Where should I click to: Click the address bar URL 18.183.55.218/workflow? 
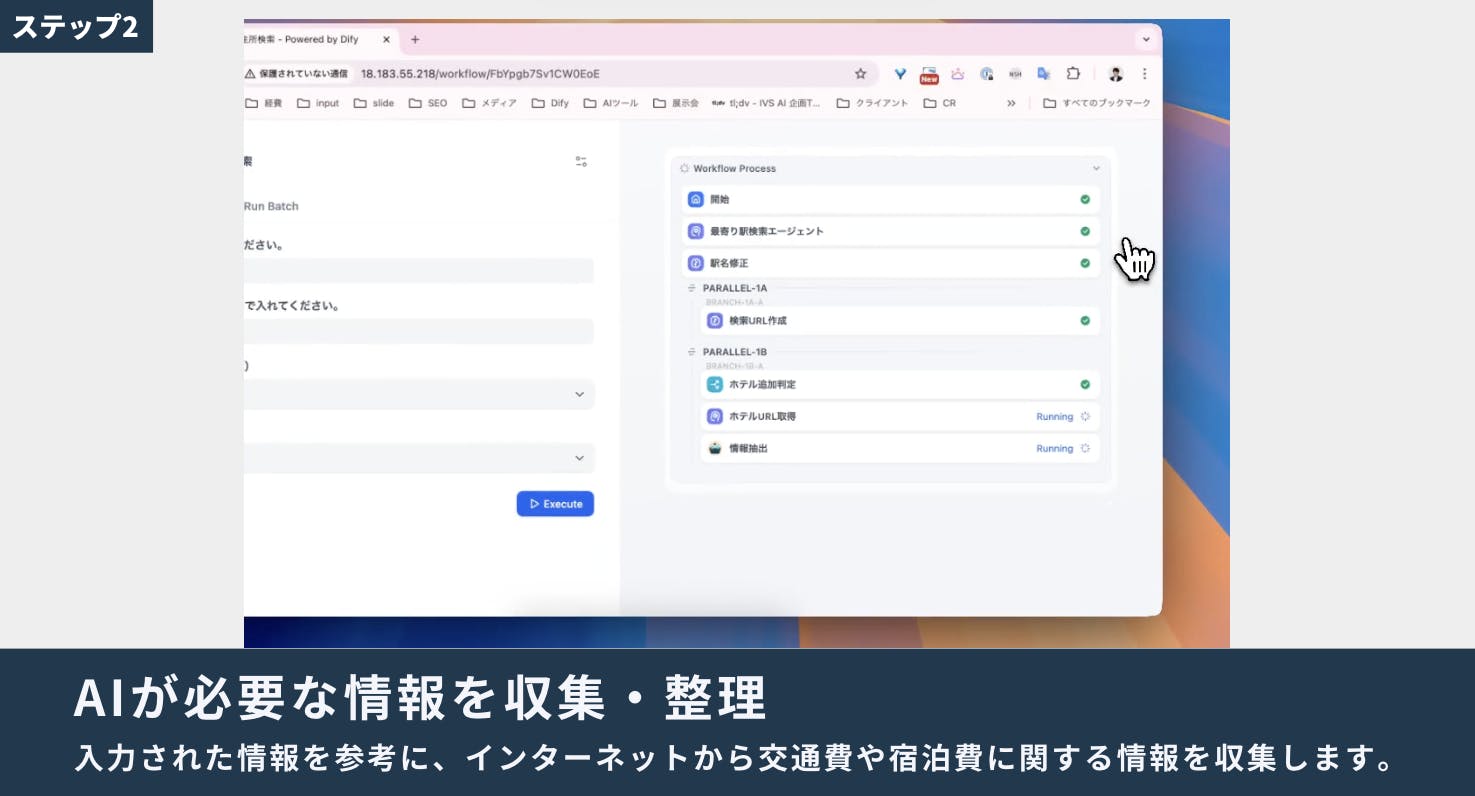coord(480,74)
